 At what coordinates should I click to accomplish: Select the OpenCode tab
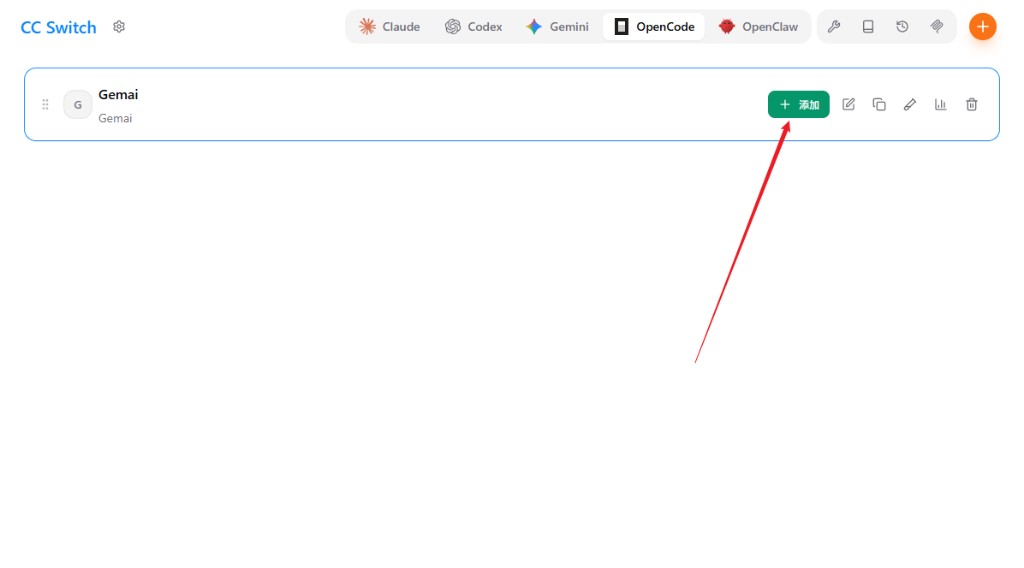click(x=654, y=27)
